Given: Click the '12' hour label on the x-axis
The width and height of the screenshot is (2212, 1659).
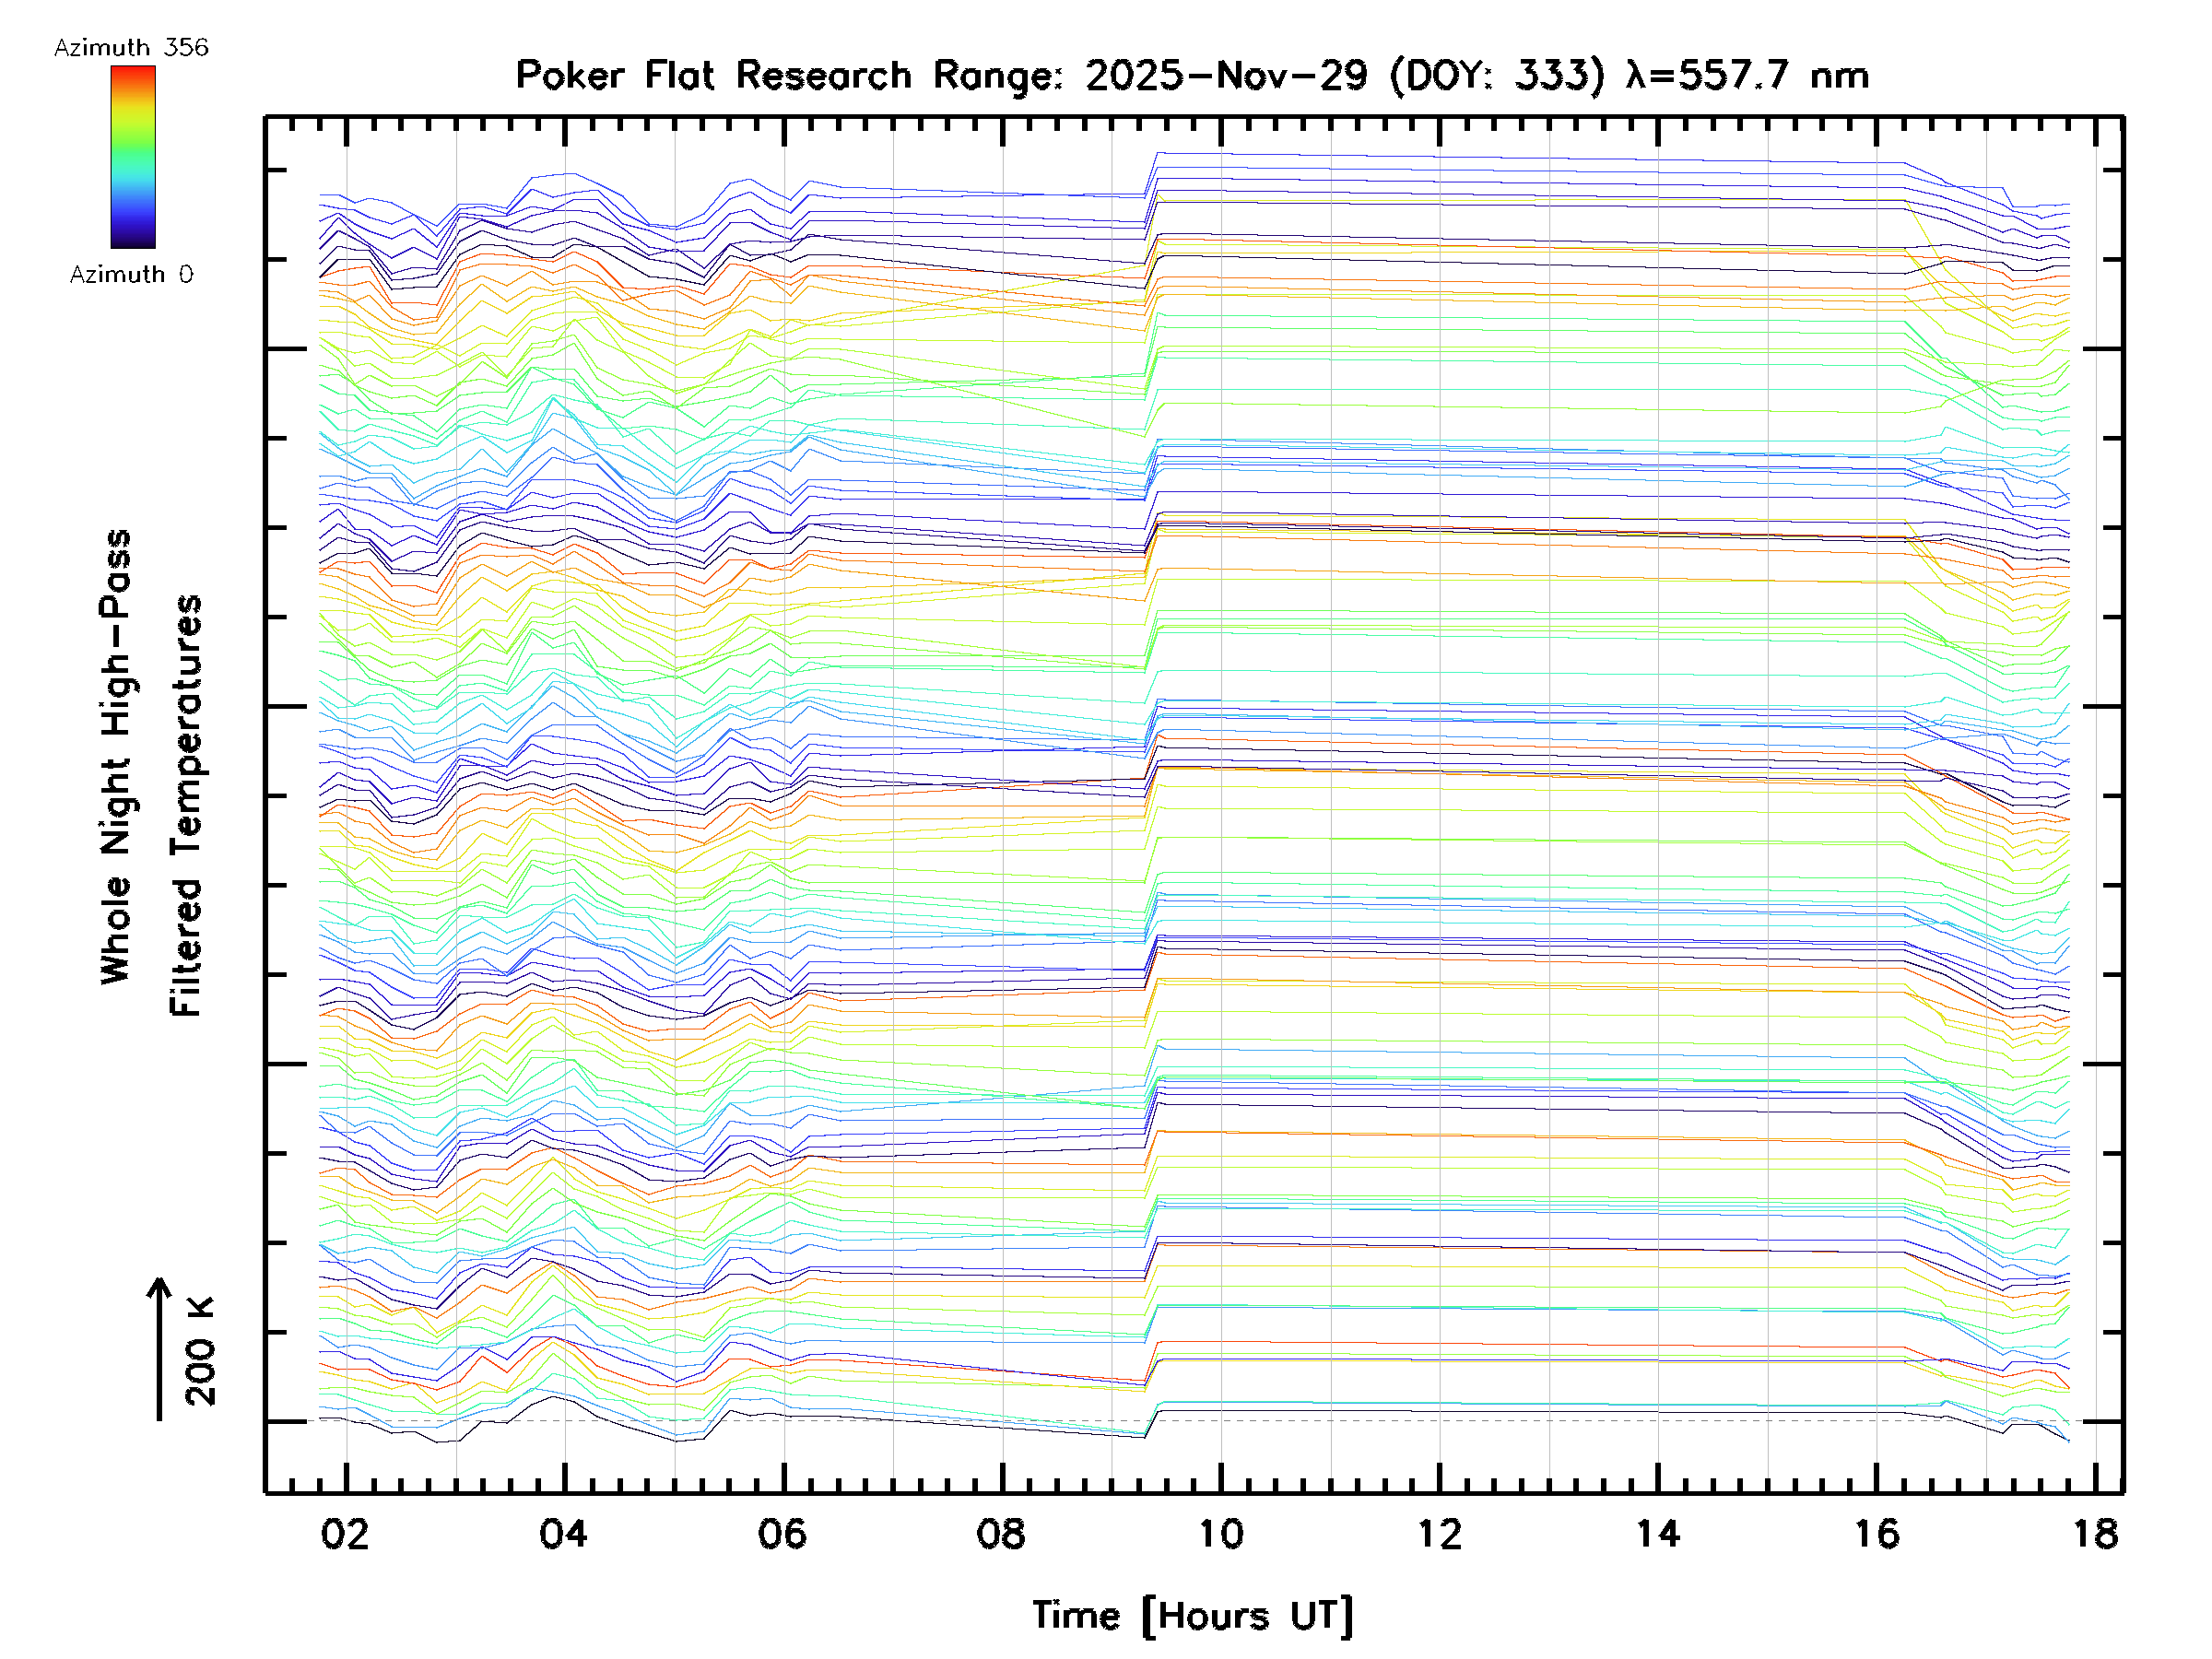Looking at the screenshot, I should tap(1439, 1534).
